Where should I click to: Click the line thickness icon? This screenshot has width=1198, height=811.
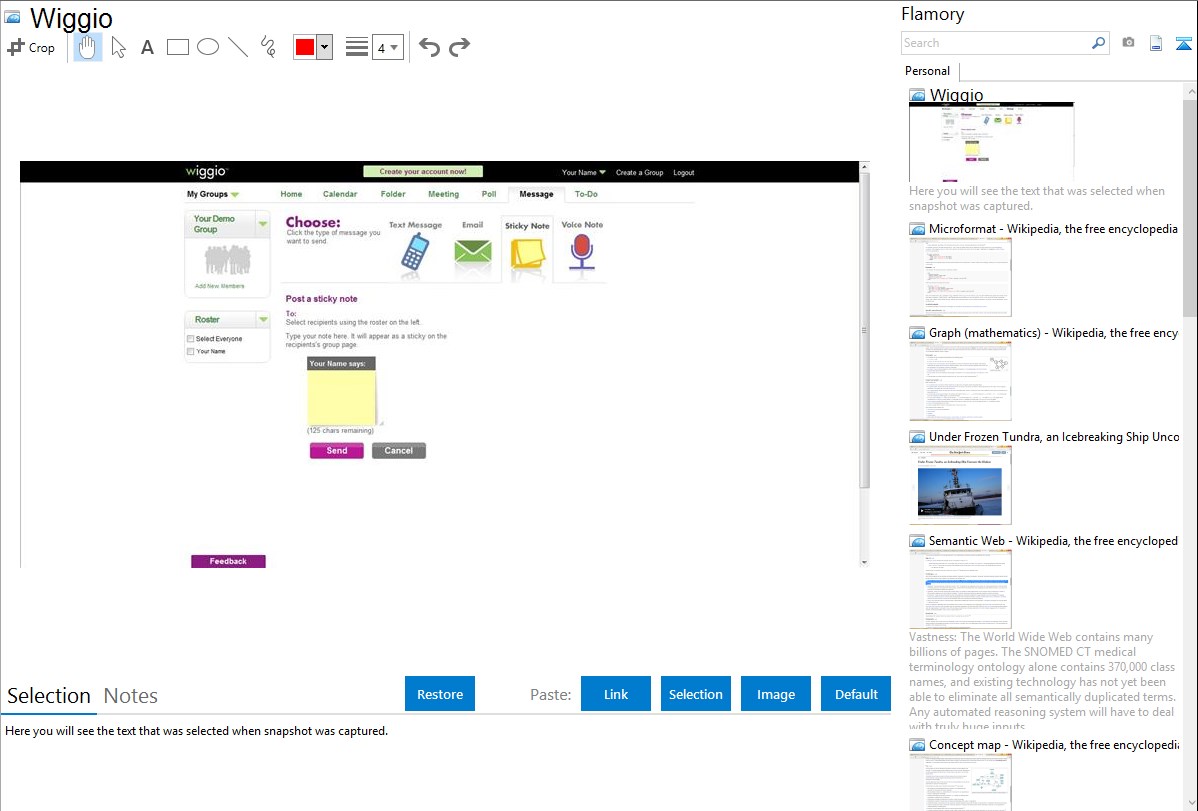click(x=357, y=47)
